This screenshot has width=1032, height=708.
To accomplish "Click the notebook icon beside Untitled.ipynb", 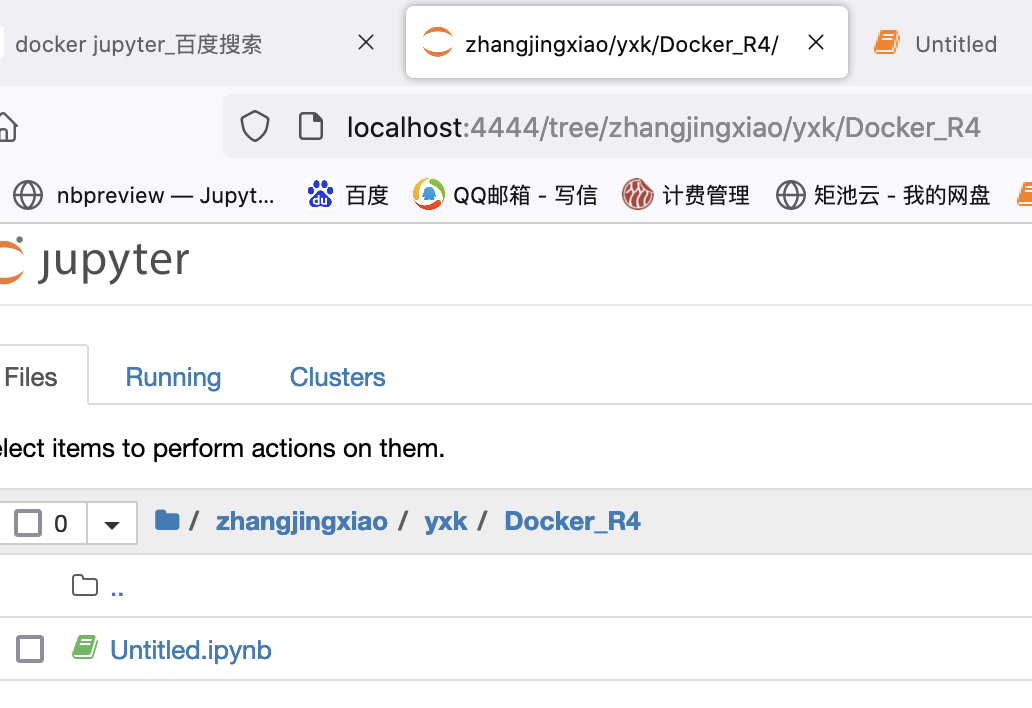I will tap(85, 648).
